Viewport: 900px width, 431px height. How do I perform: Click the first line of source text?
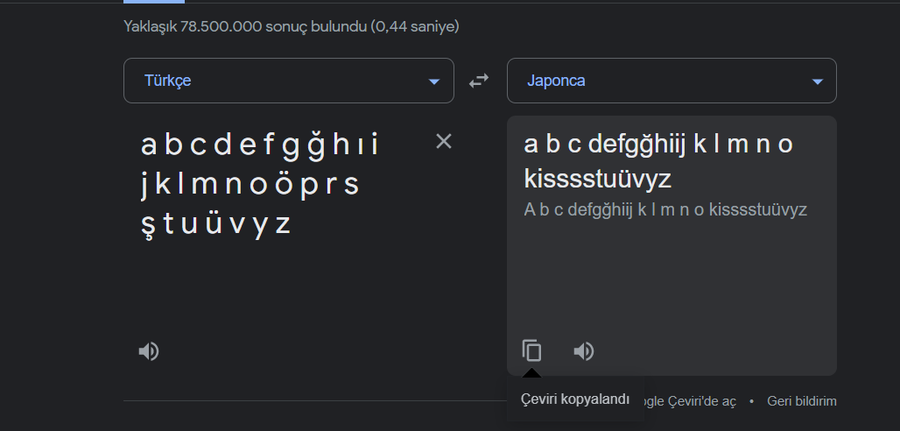pos(260,145)
